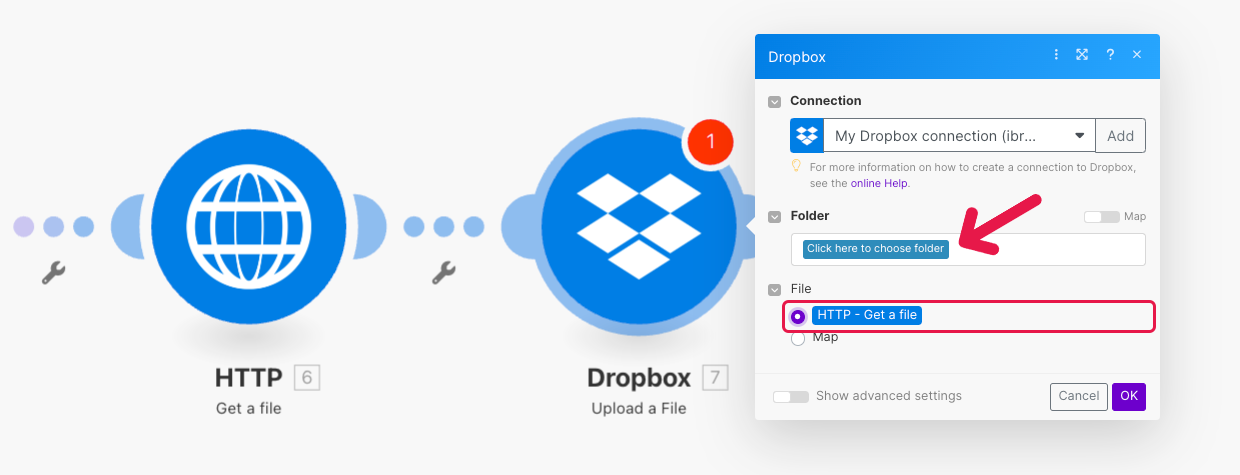1240x475 pixels.
Task: Open the Dropbox module circle
Action: click(638, 225)
